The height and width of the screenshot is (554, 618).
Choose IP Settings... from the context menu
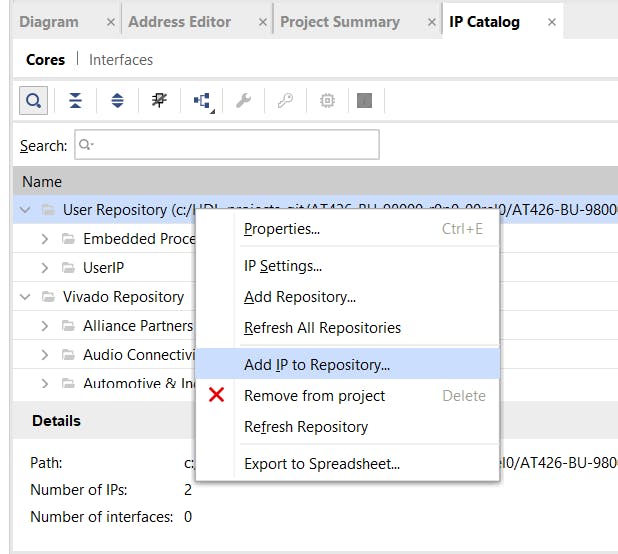[x=347, y=266]
